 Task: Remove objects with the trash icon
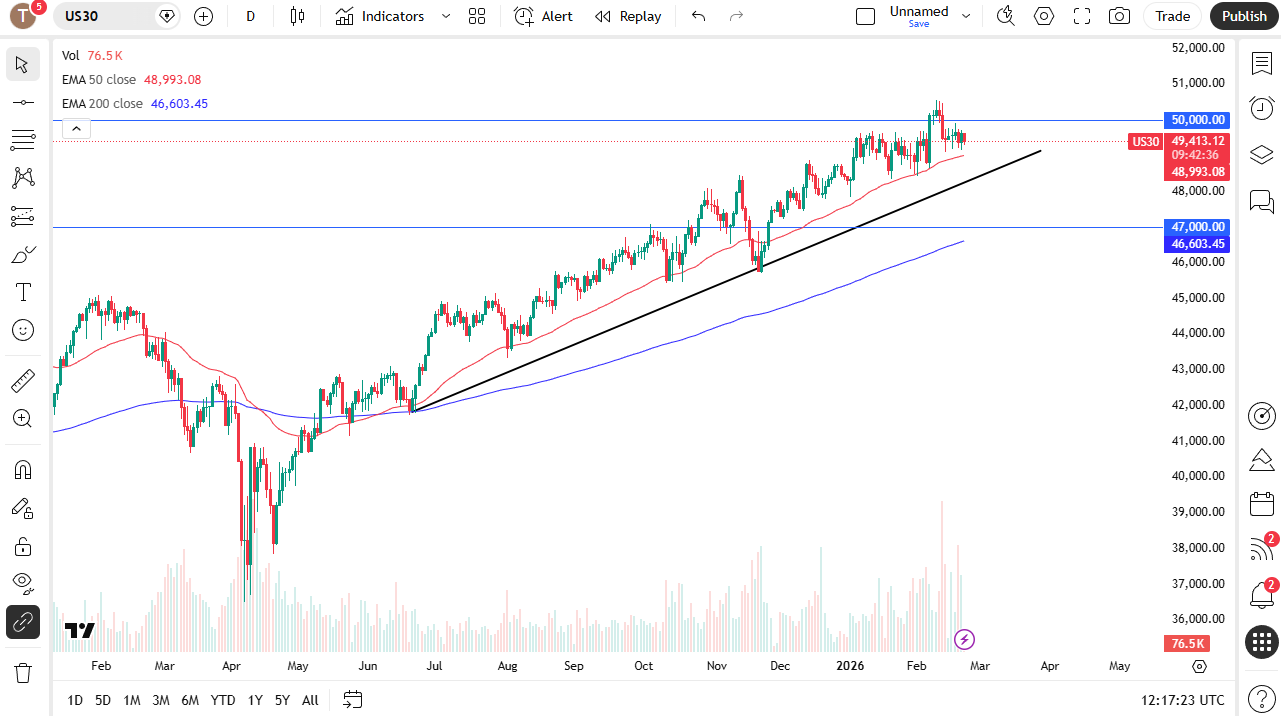pyautogui.click(x=22, y=672)
